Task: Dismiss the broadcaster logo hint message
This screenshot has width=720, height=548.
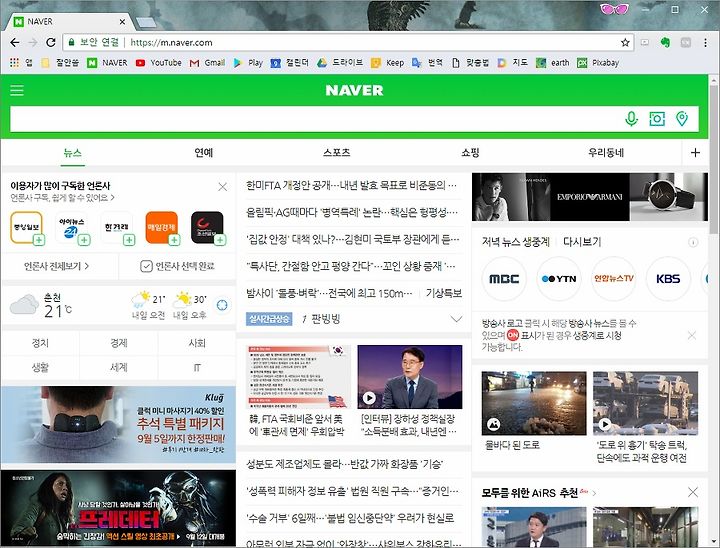Action: (692, 336)
